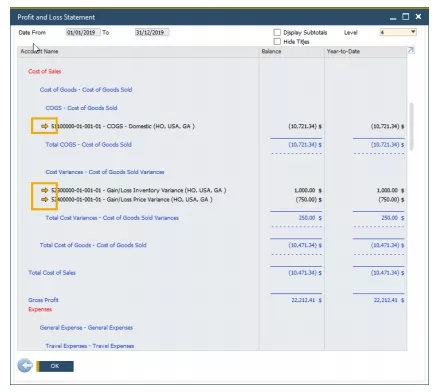Open link arrow for Gain/Loss Price Variance
The height and width of the screenshot is (392, 438).
[x=45, y=199]
